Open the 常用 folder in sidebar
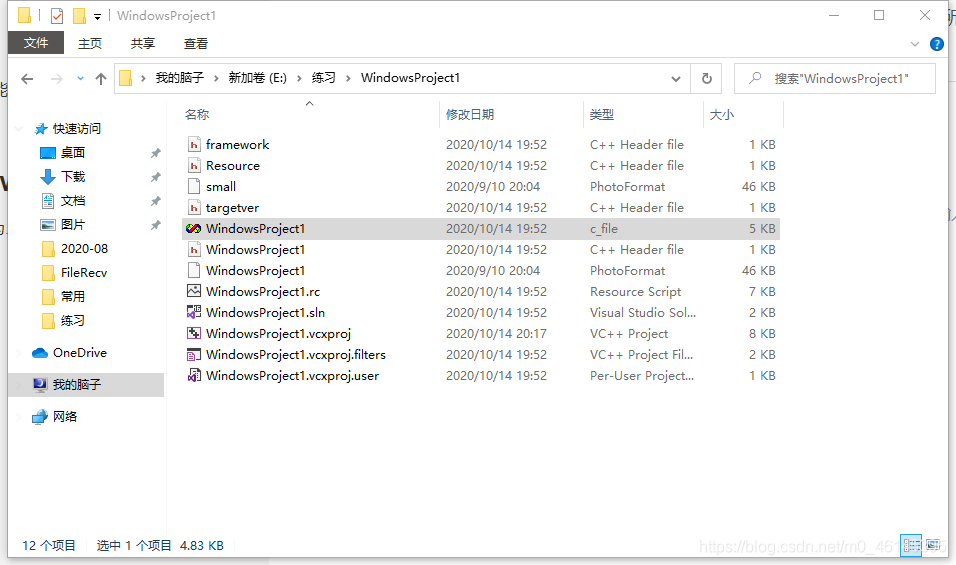This screenshot has height=565, width=956. pos(73,296)
